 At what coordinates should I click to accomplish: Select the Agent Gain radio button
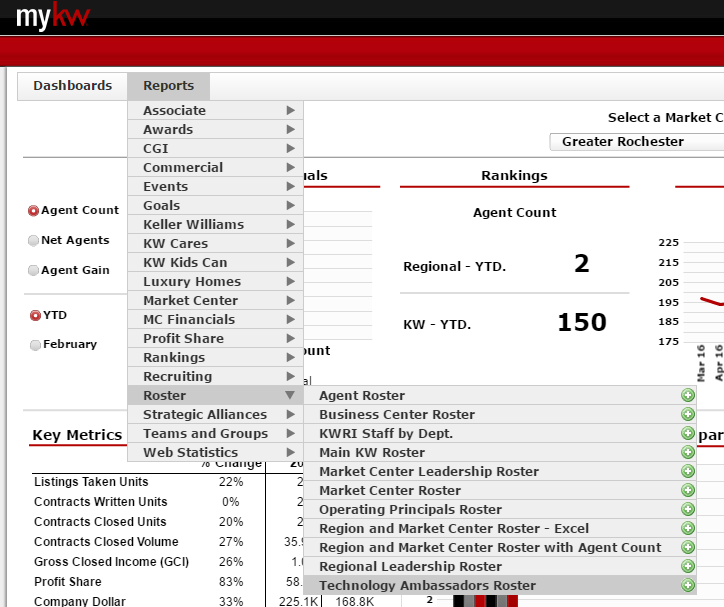tap(33, 270)
